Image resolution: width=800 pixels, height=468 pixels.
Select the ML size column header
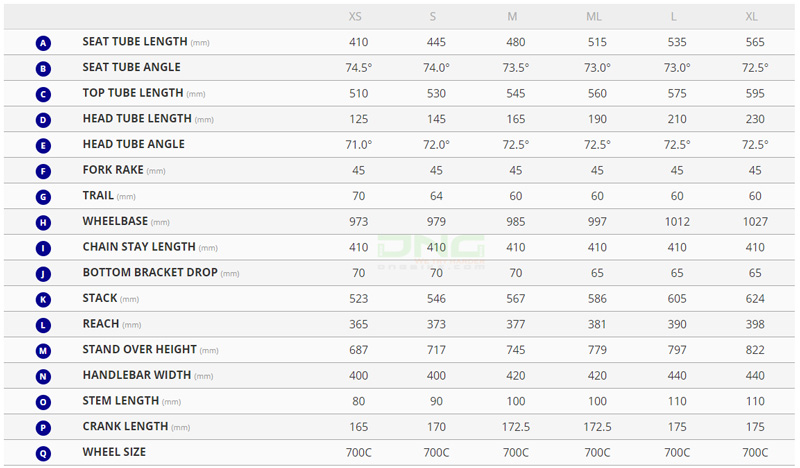pyautogui.click(x=594, y=17)
